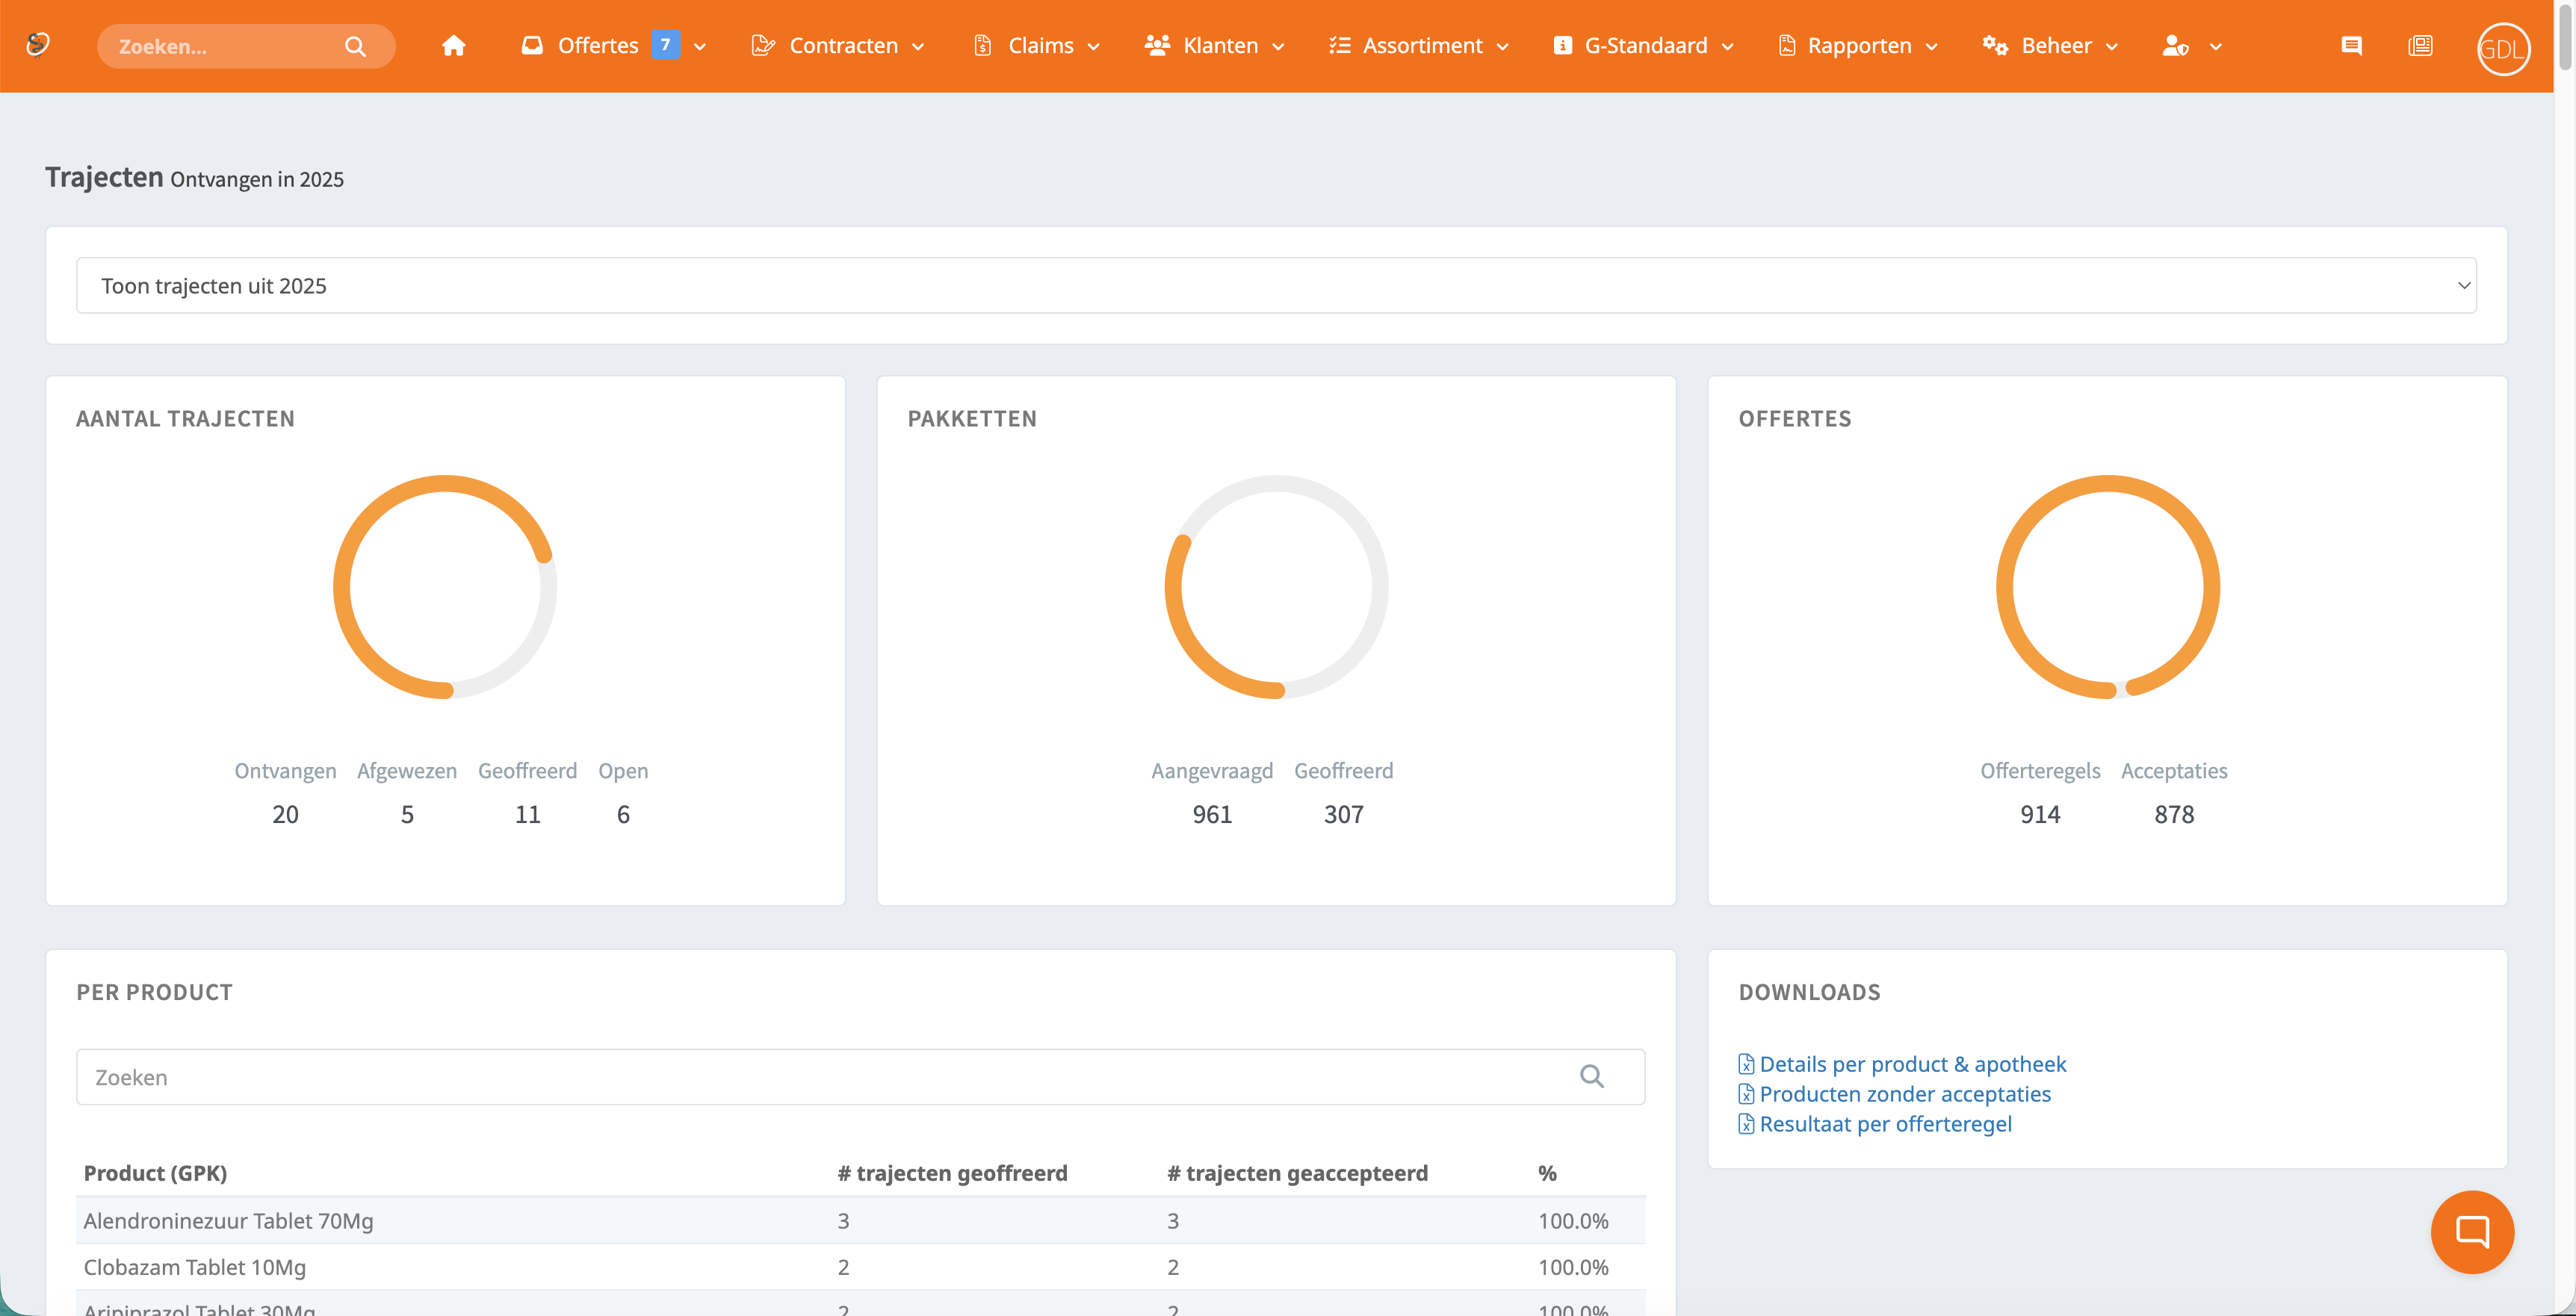Open the user security account menu icon
This screenshot has width=2576, height=1316.
point(2191,46)
